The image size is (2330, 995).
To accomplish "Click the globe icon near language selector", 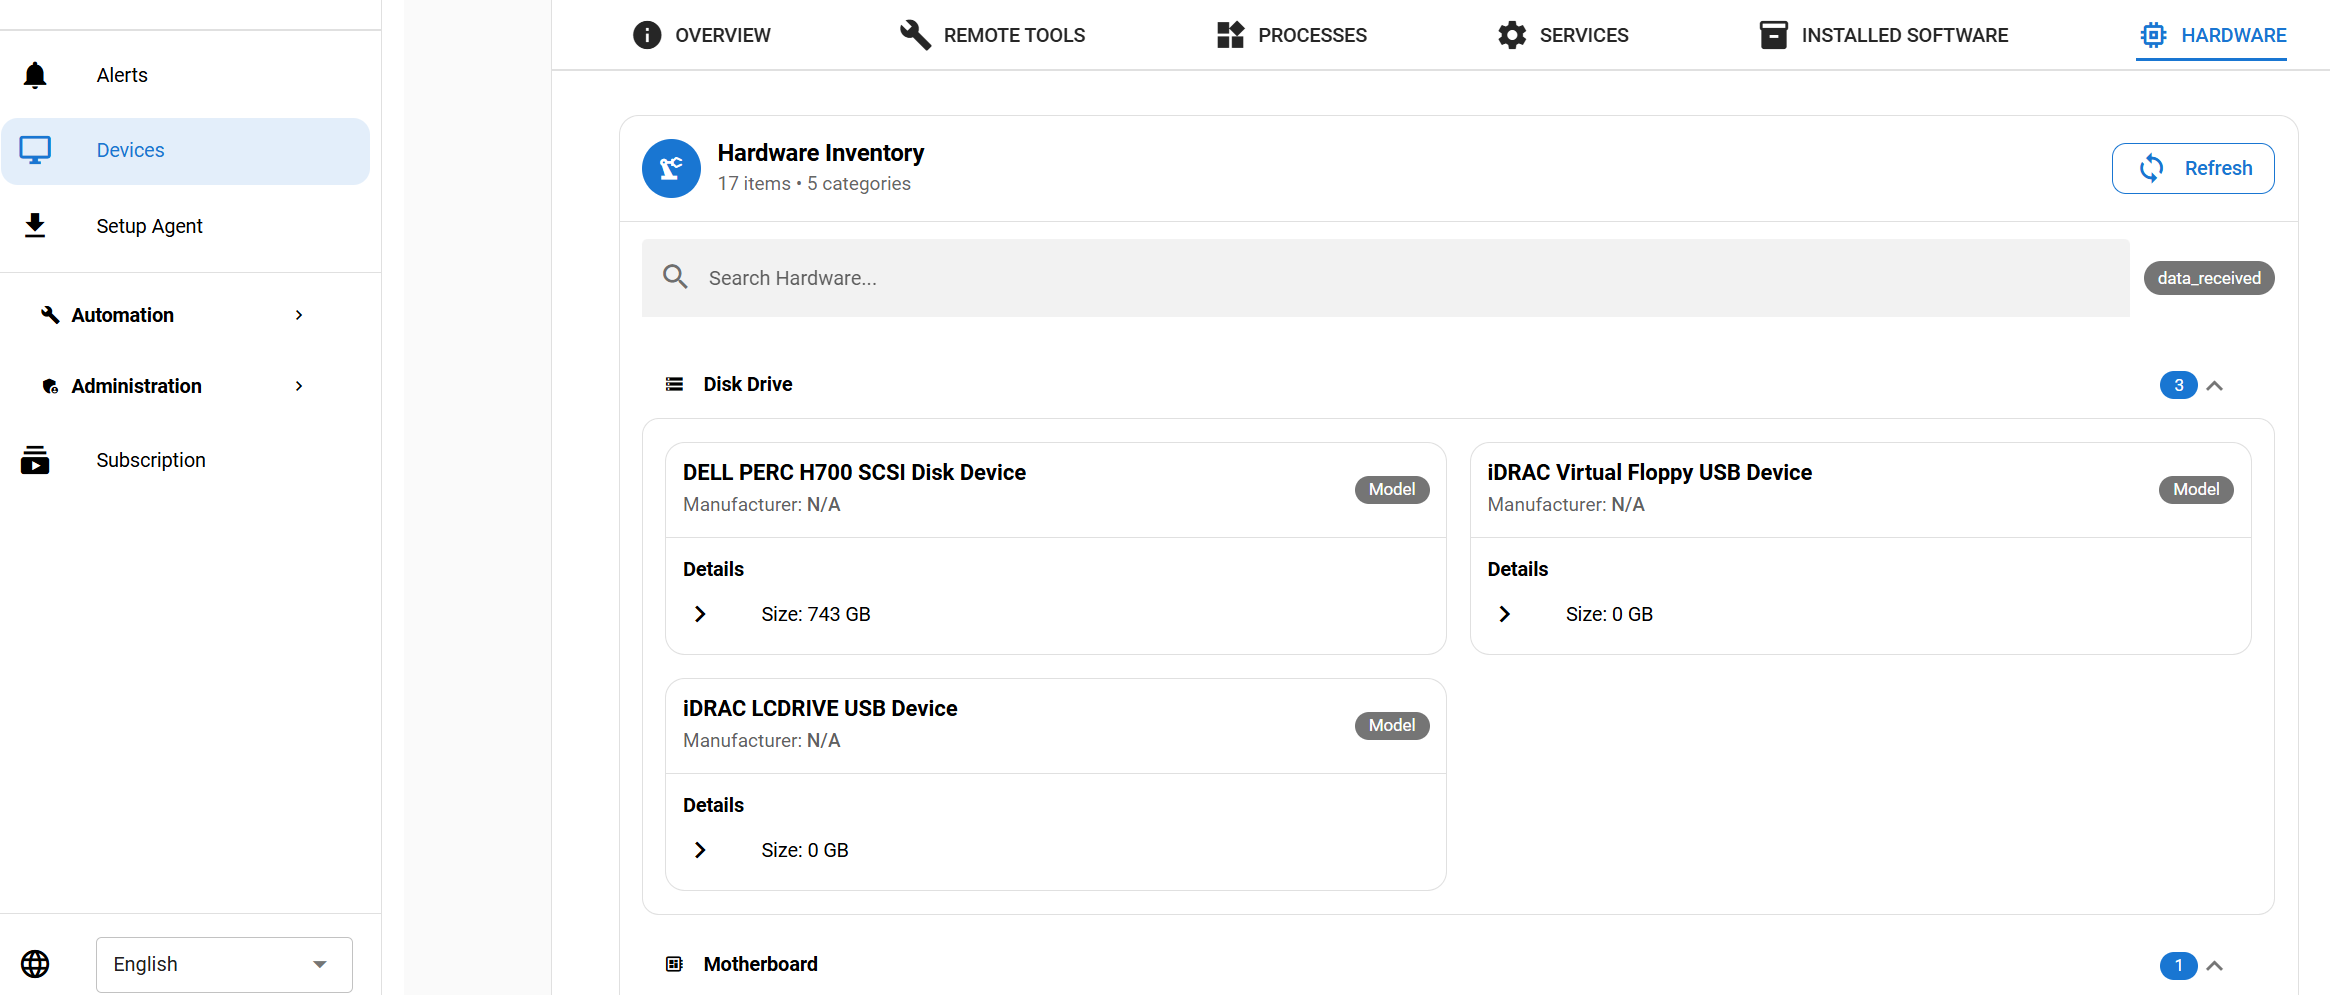I will [35, 964].
